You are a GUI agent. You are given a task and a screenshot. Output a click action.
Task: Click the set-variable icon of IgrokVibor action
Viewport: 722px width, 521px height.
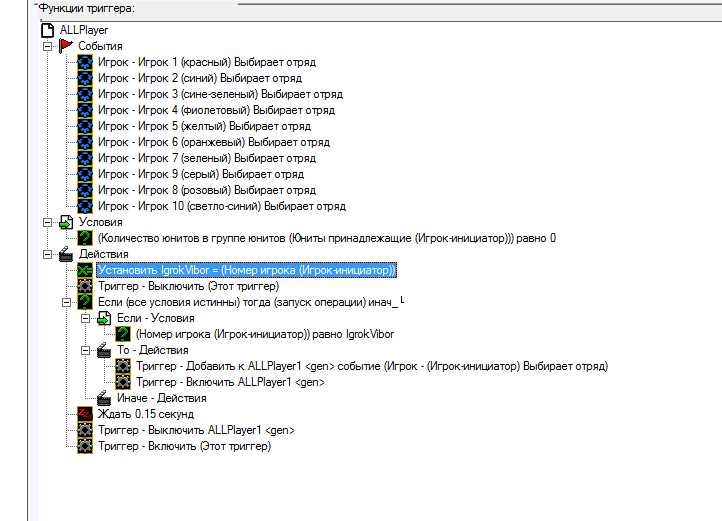(x=85, y=270)
